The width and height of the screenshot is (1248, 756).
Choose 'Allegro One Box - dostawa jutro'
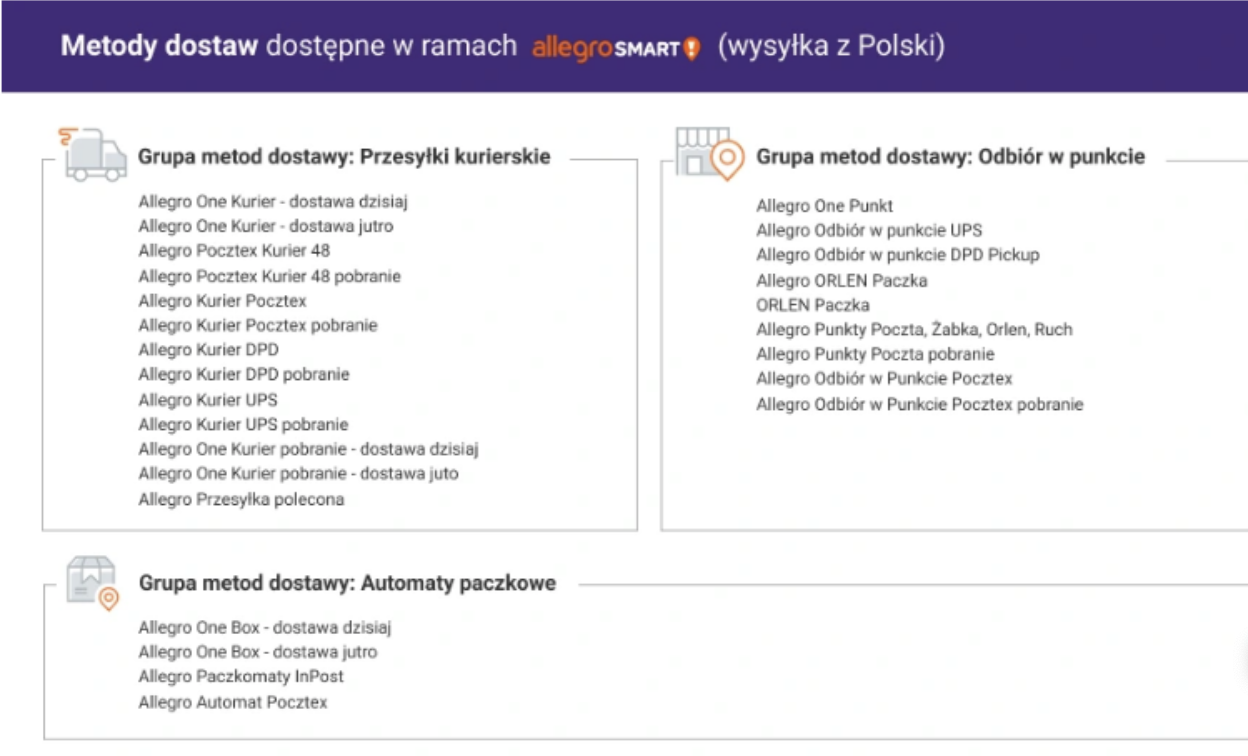point(258,652)
